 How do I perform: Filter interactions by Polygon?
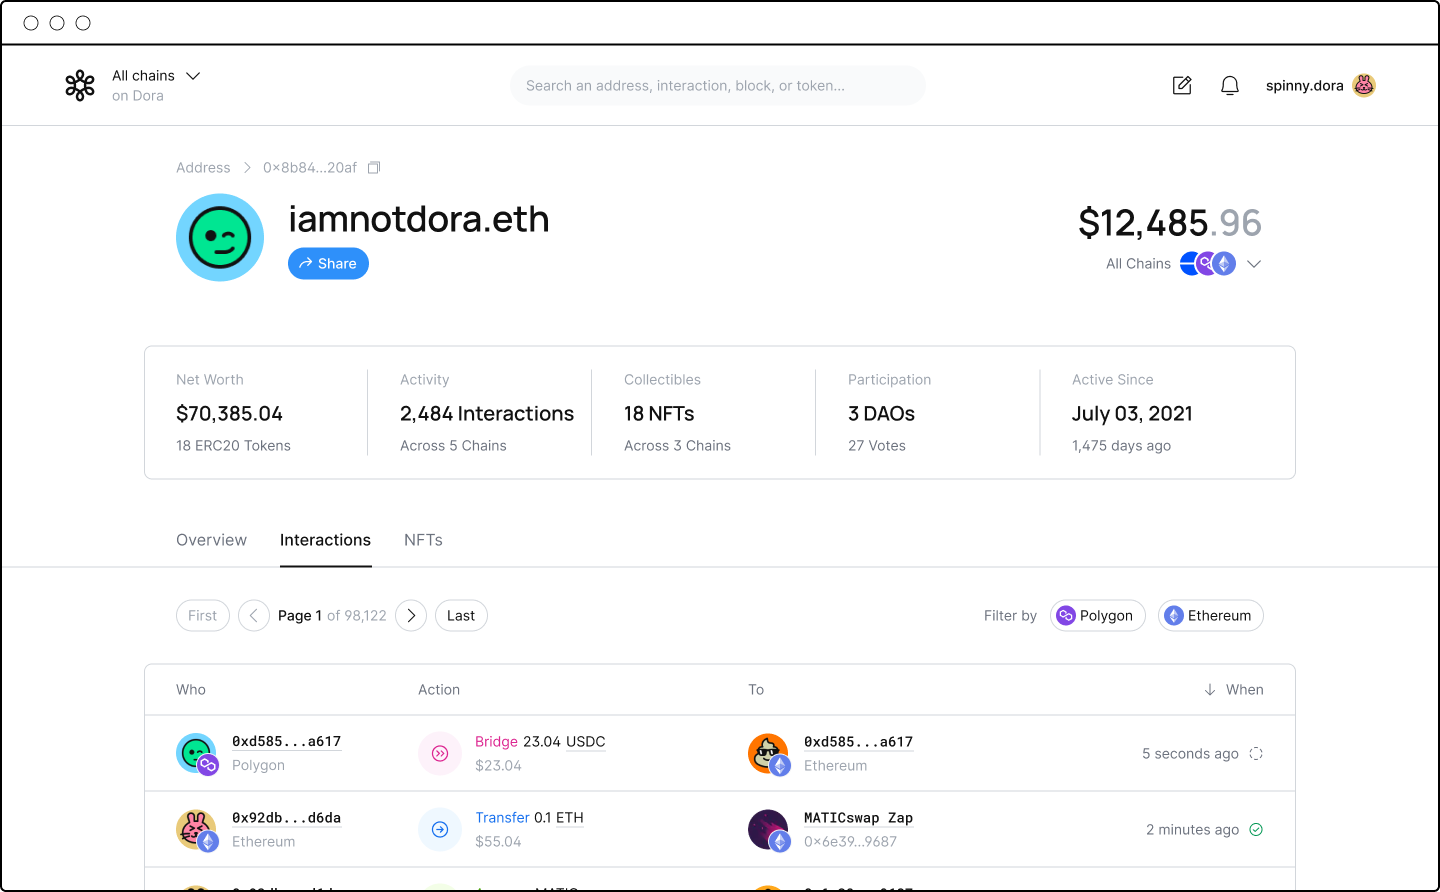pos(1098,616)
